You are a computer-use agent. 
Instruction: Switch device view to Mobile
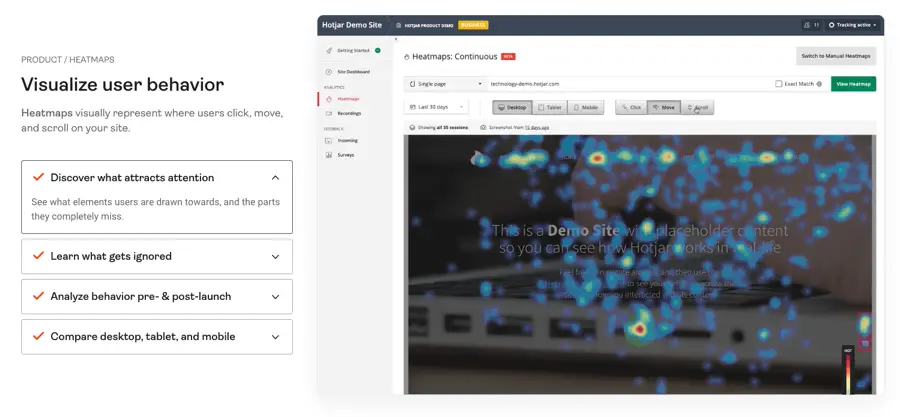click(x=585, y=107)
